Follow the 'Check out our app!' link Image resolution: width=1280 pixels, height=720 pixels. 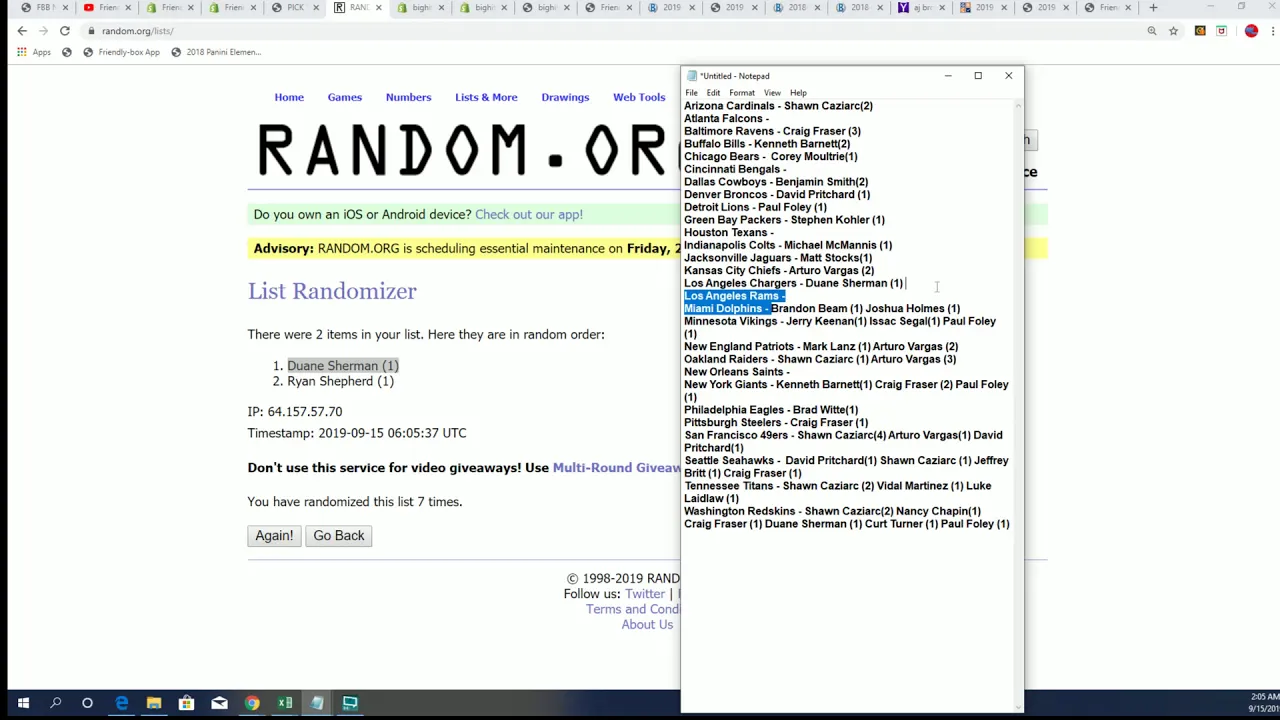click(529, 214)
